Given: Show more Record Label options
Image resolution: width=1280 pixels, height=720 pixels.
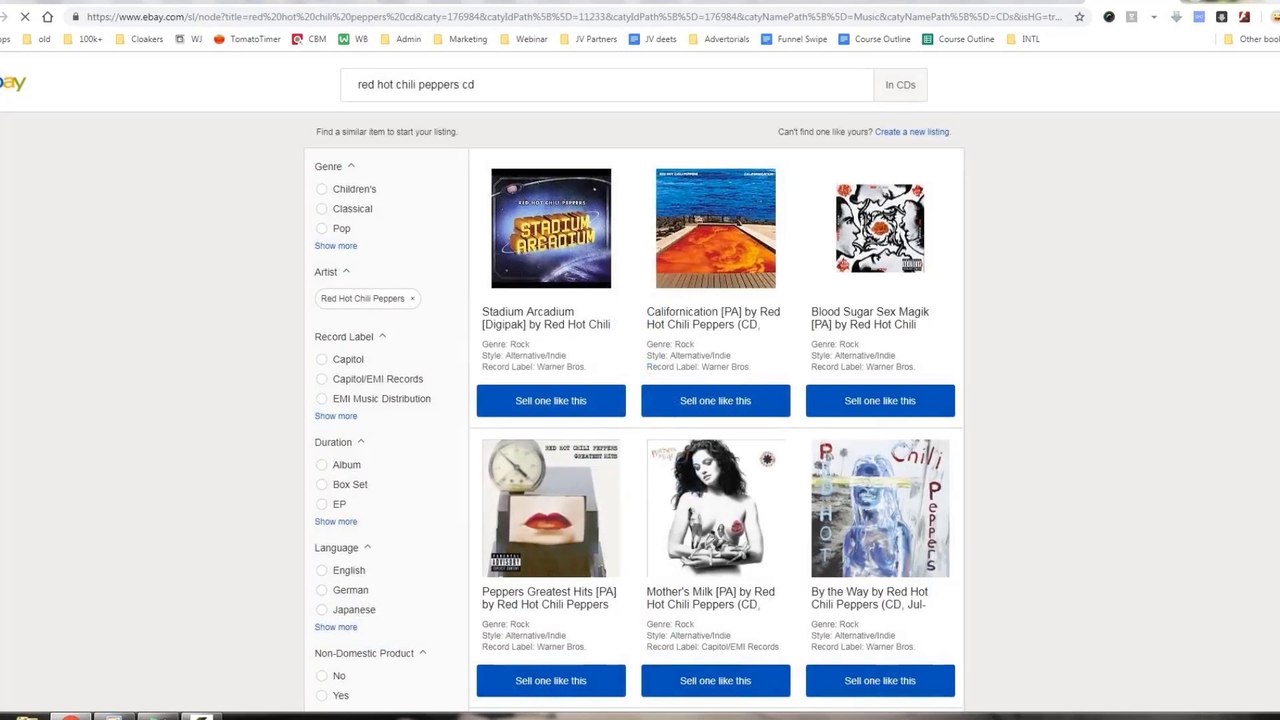Looking at the screenshot, I should [336, 416].
